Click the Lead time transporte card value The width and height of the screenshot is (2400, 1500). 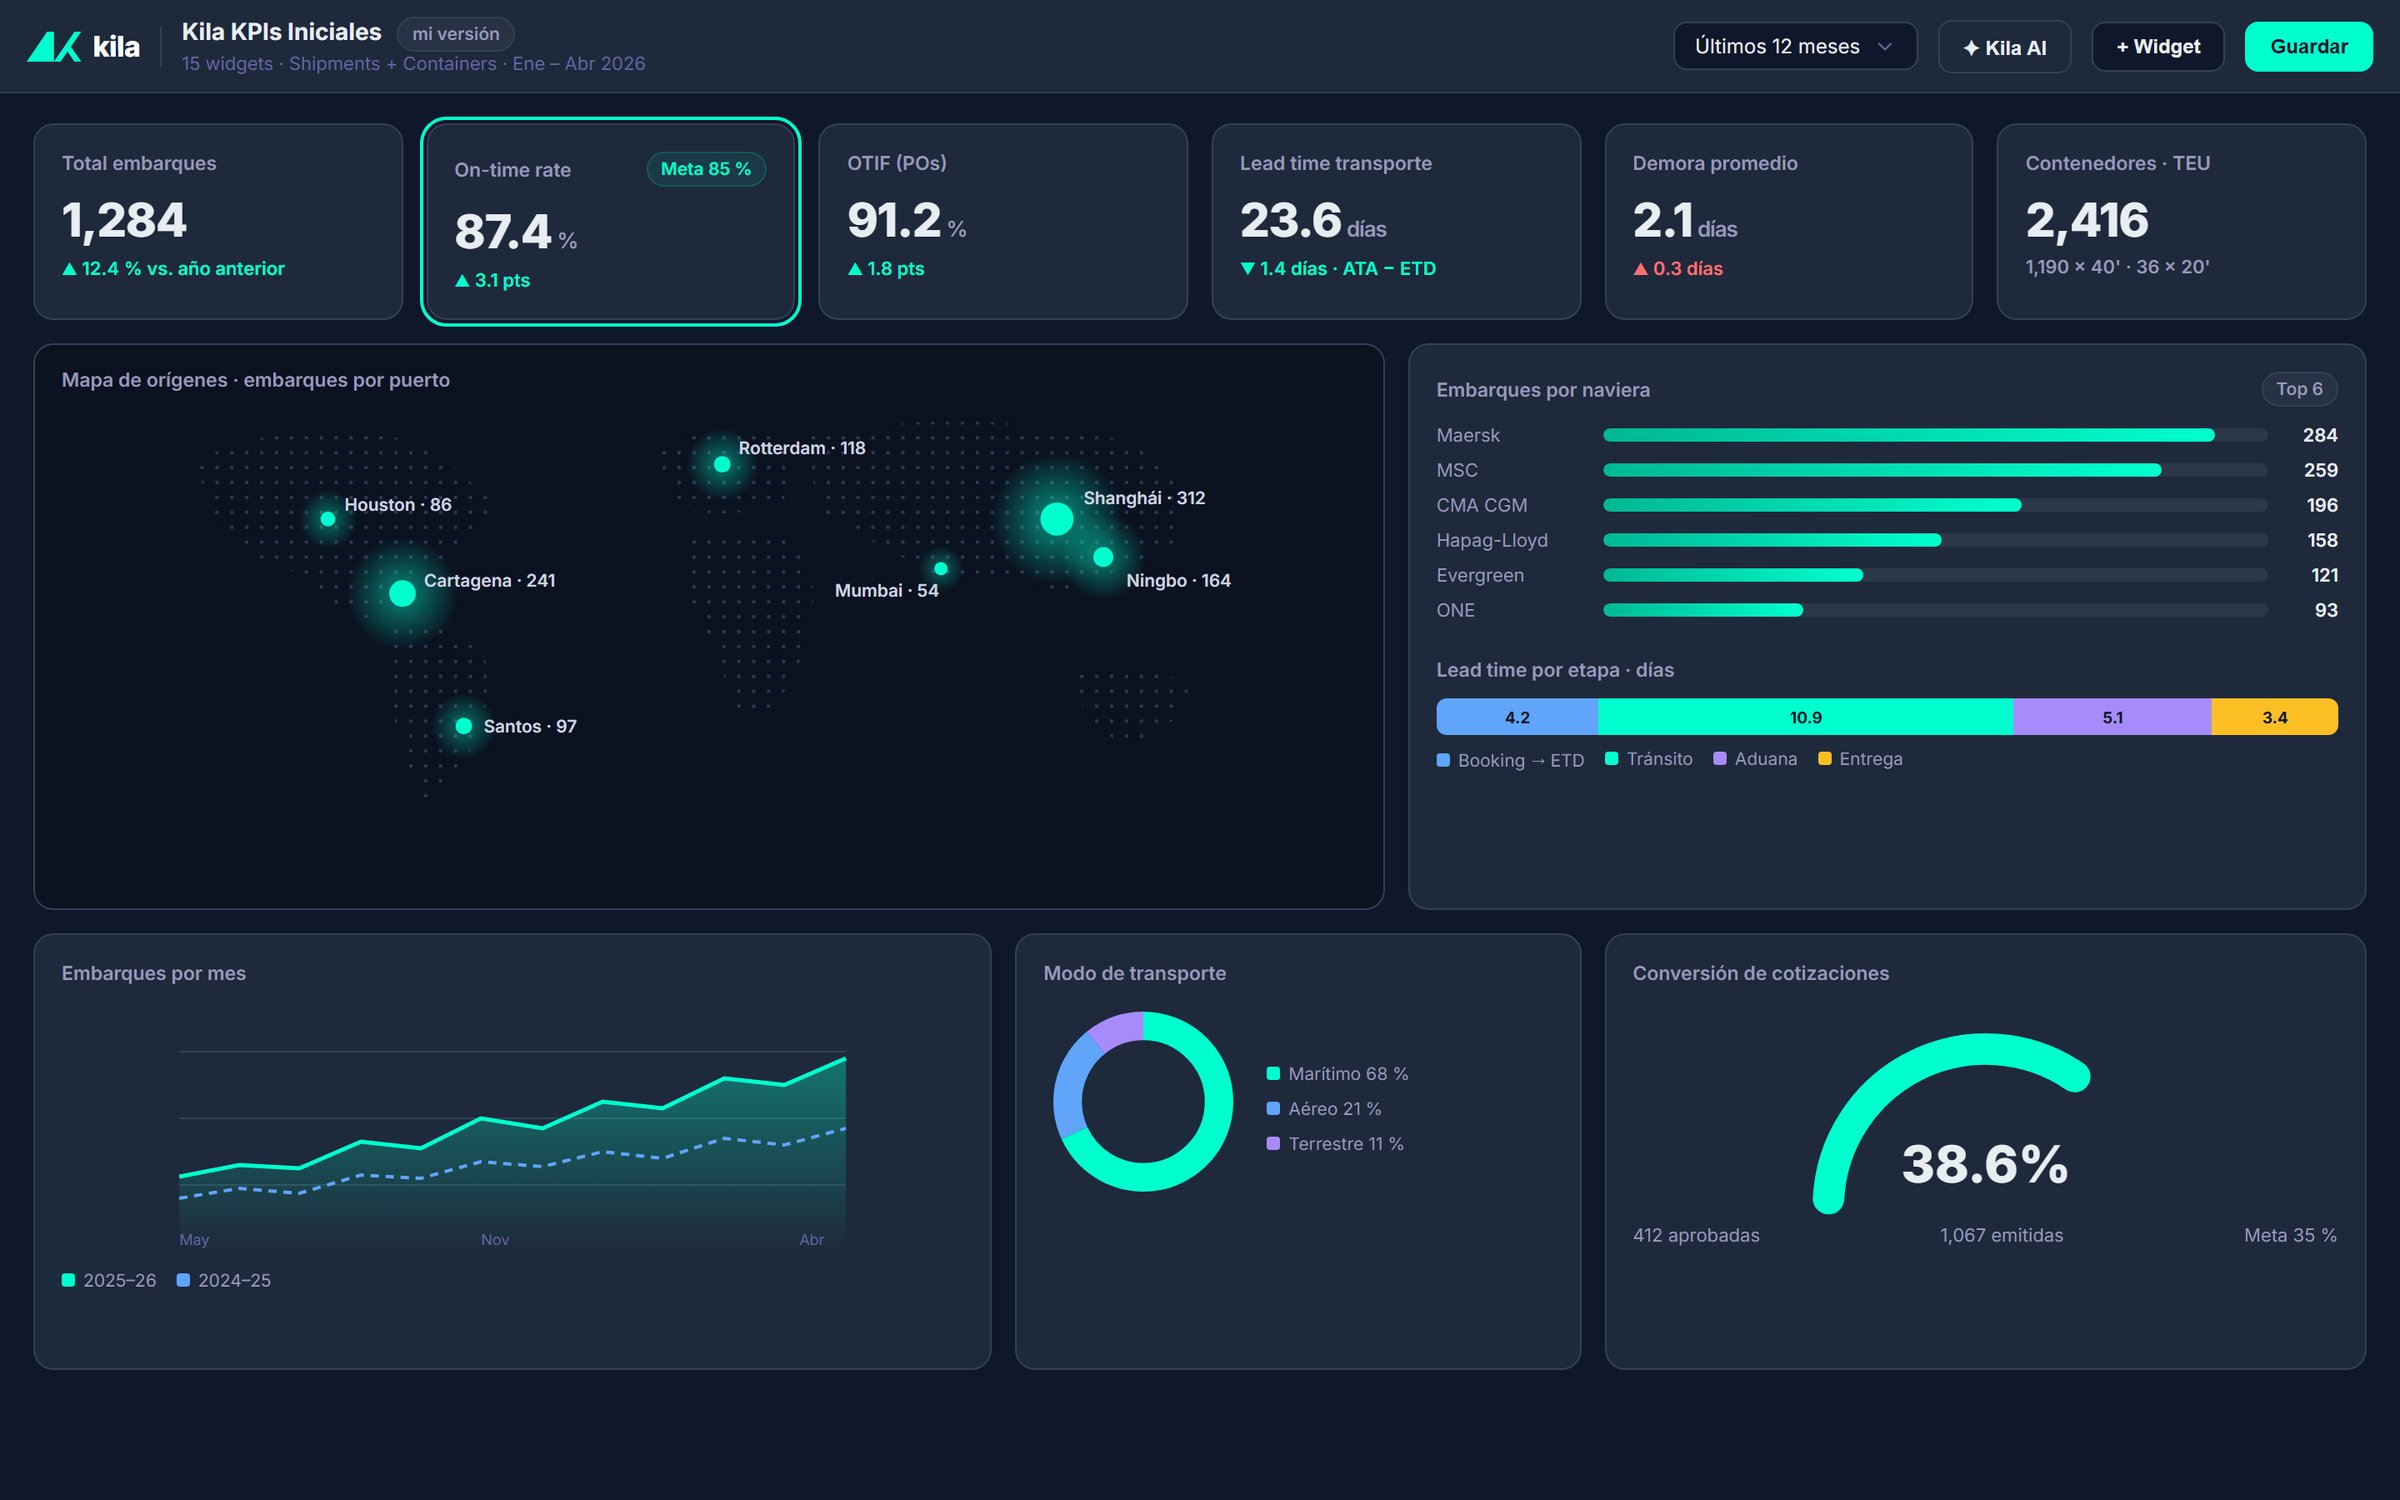1290,220
